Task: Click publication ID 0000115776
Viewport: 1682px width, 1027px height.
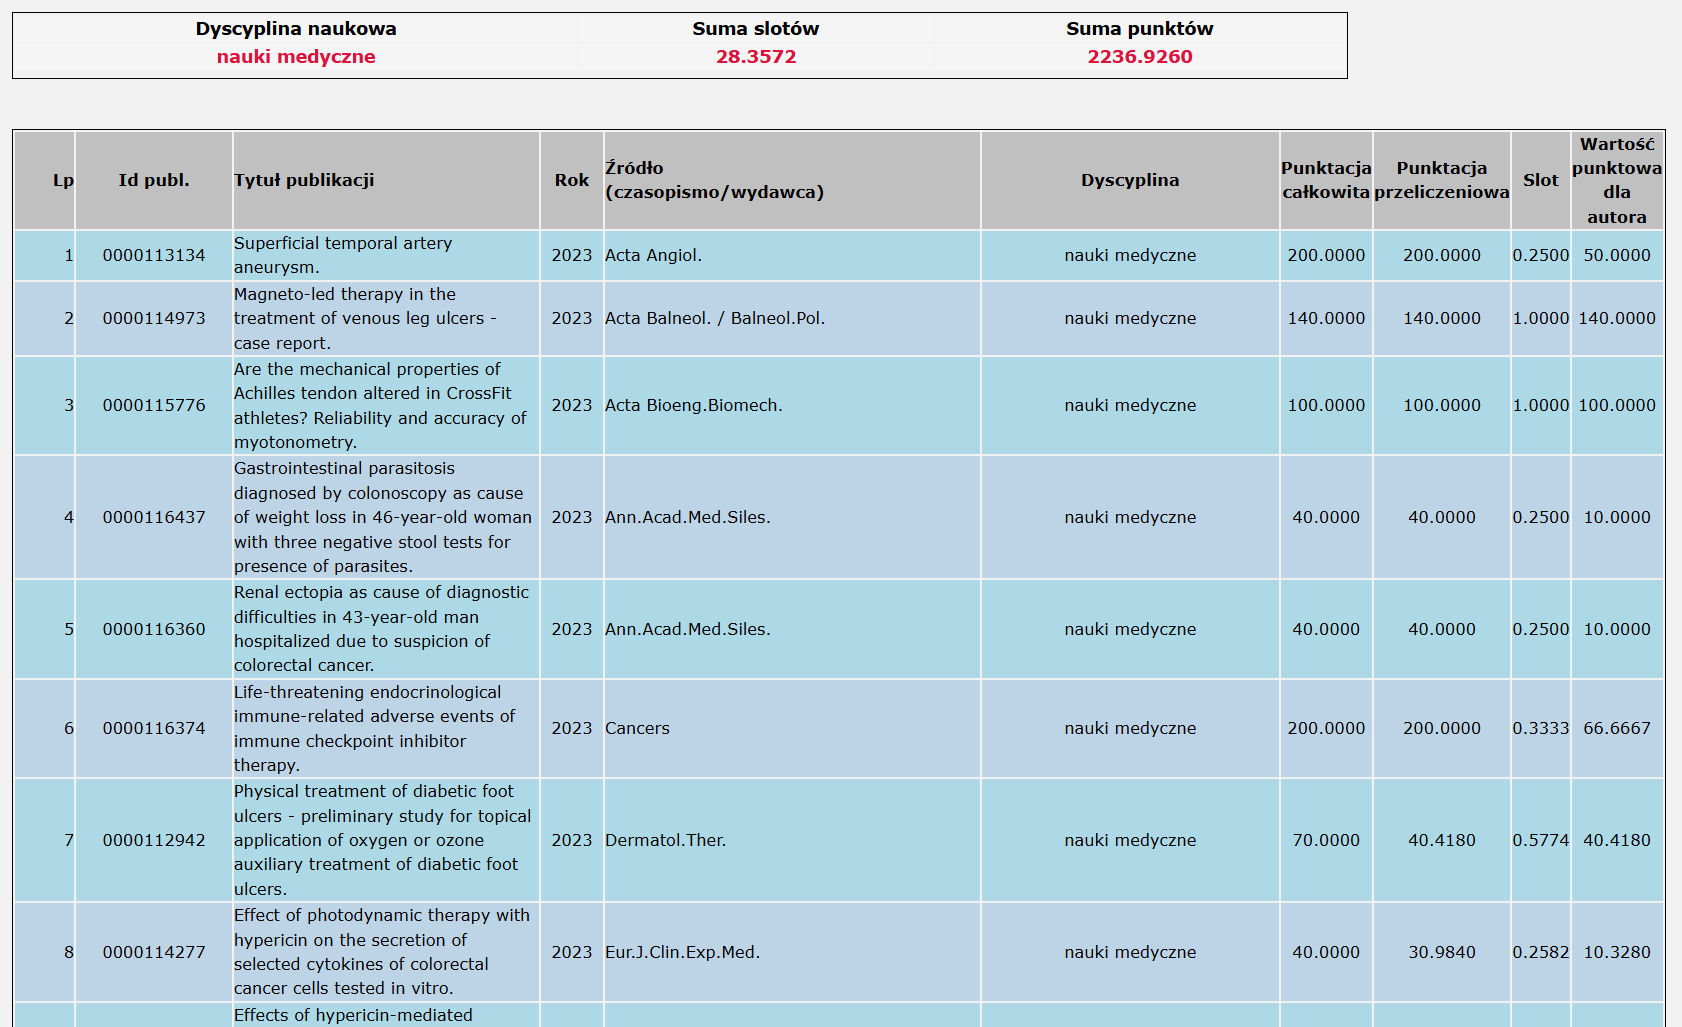Action: tap(153, 405)
